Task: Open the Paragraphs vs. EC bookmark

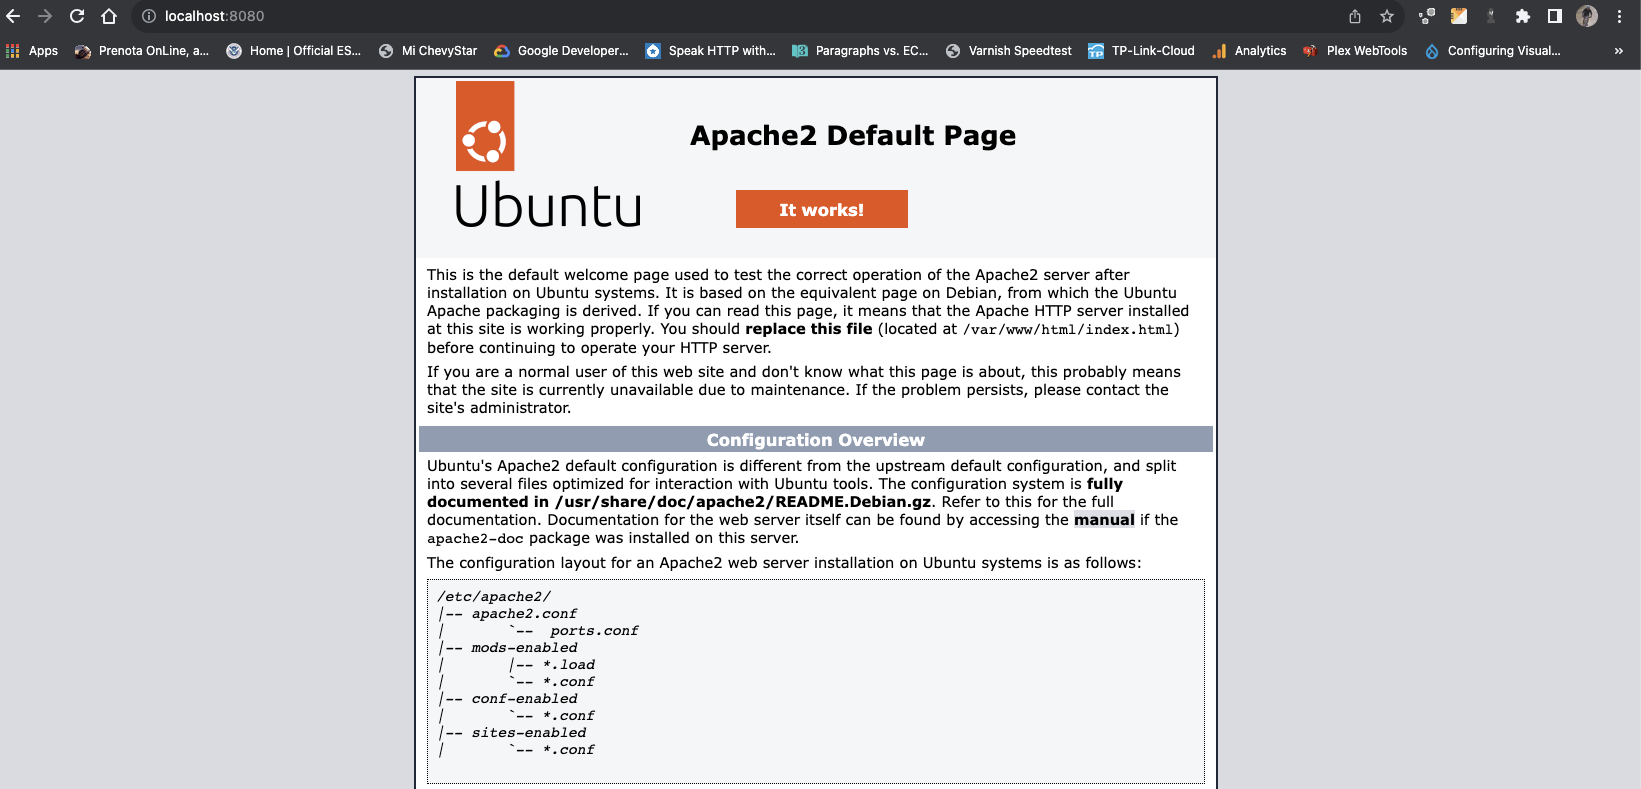Action: (860, 51)
